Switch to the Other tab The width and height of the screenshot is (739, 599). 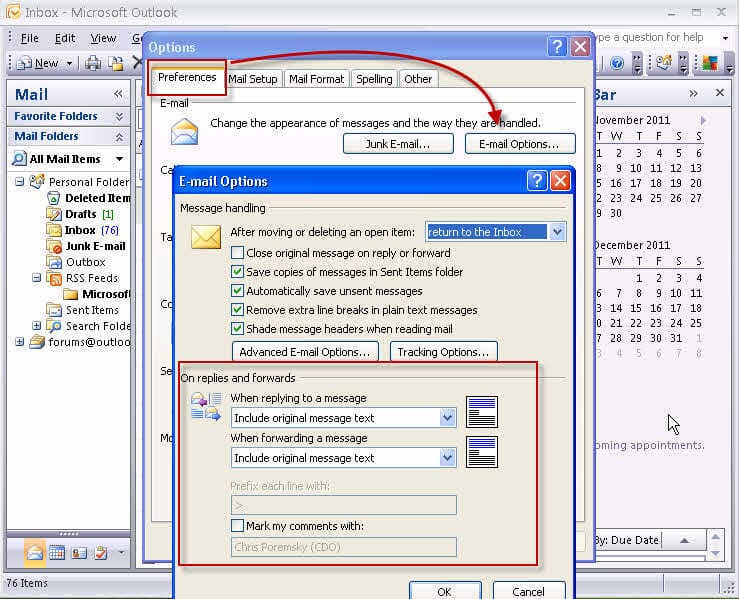[418, 79]
